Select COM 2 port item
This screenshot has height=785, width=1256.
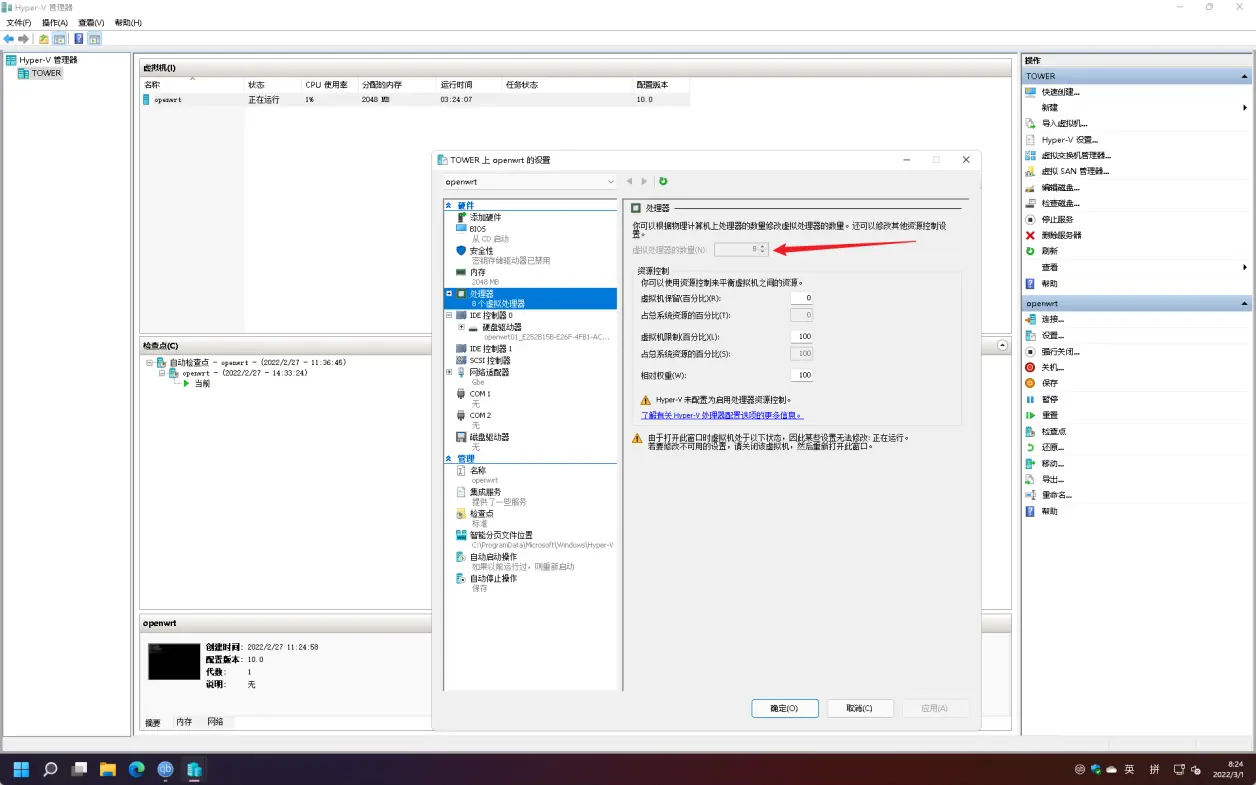click(x=480, y=415)
